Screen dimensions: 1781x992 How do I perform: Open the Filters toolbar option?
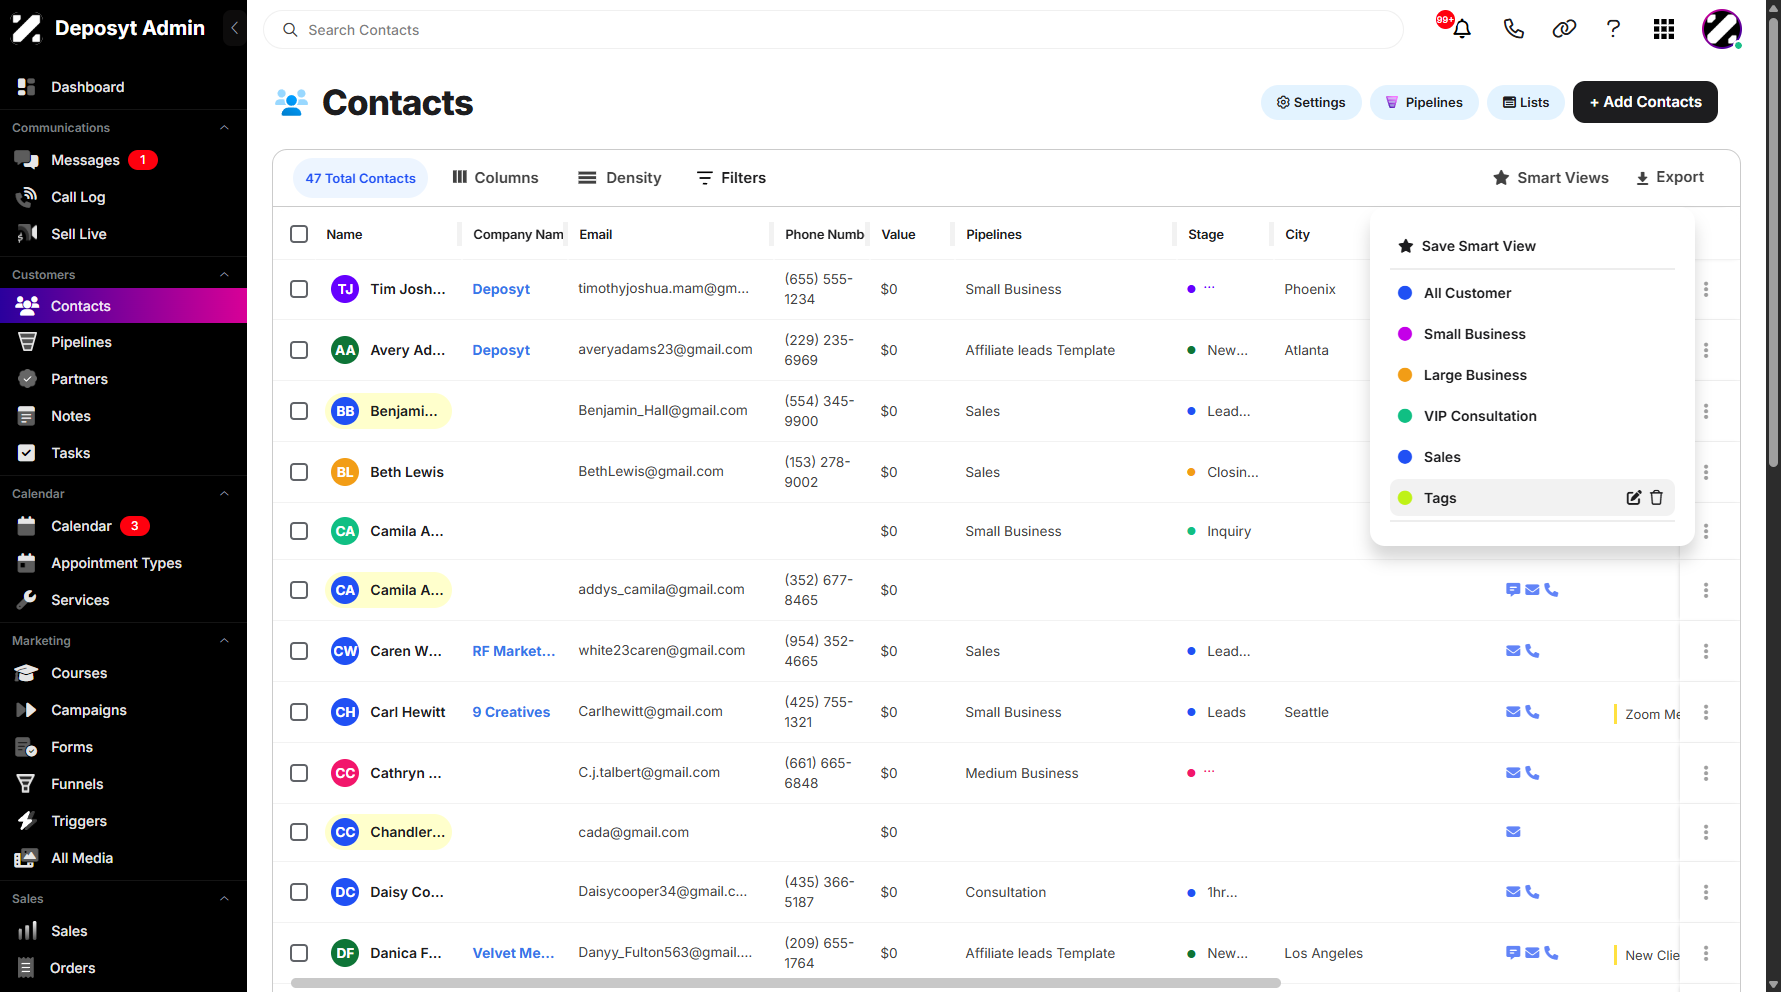pos(731,178)
